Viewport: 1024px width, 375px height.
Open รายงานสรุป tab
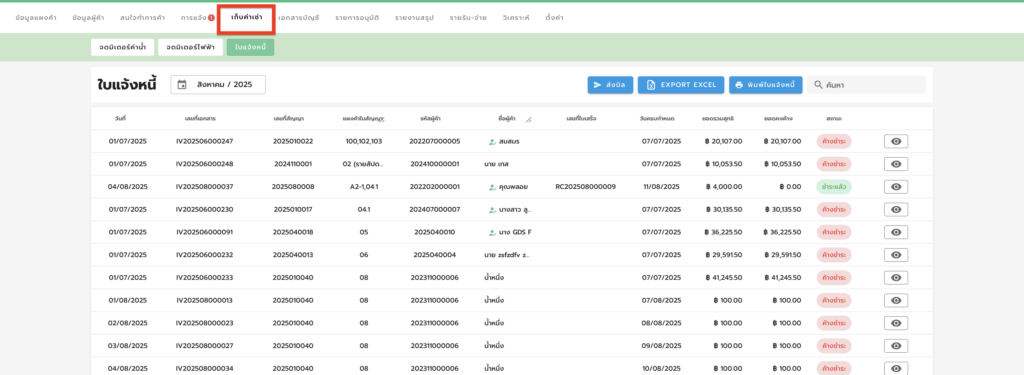[x=414, y=18]
